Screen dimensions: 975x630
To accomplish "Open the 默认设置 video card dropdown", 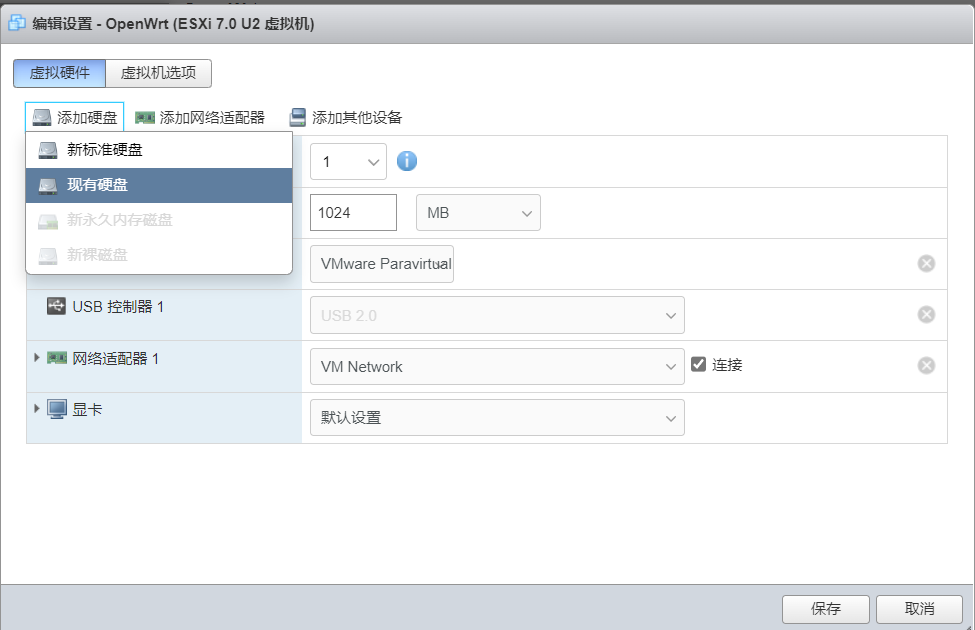I will tap(497, 417).
